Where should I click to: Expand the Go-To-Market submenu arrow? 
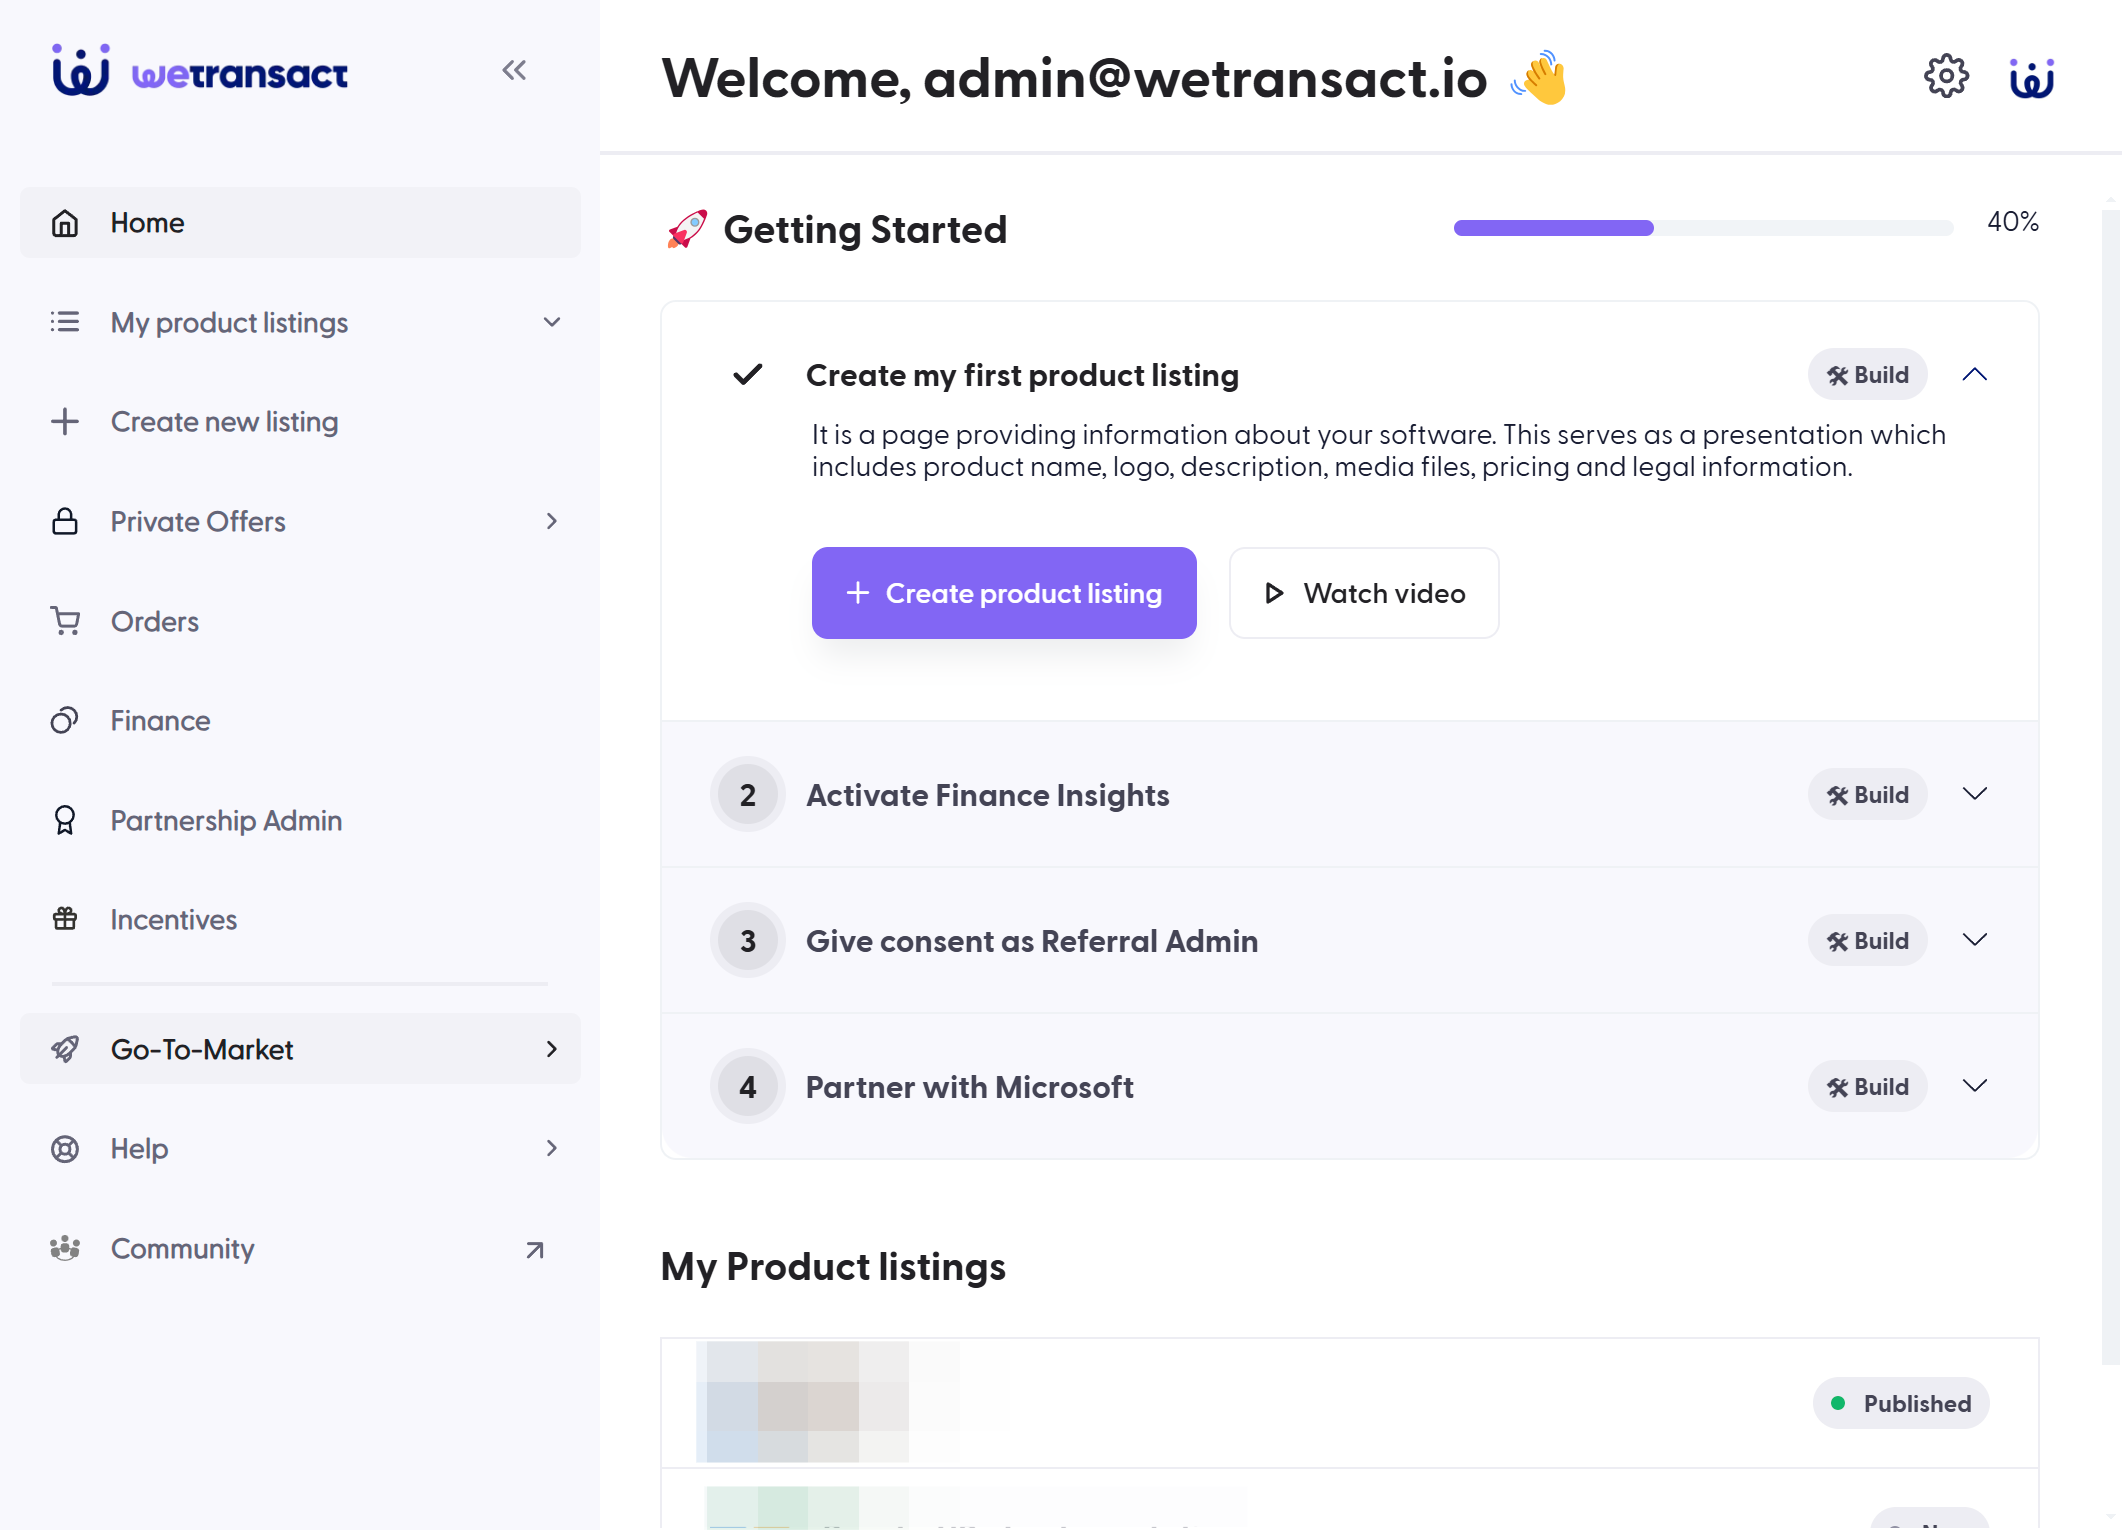click(552, 1049)
